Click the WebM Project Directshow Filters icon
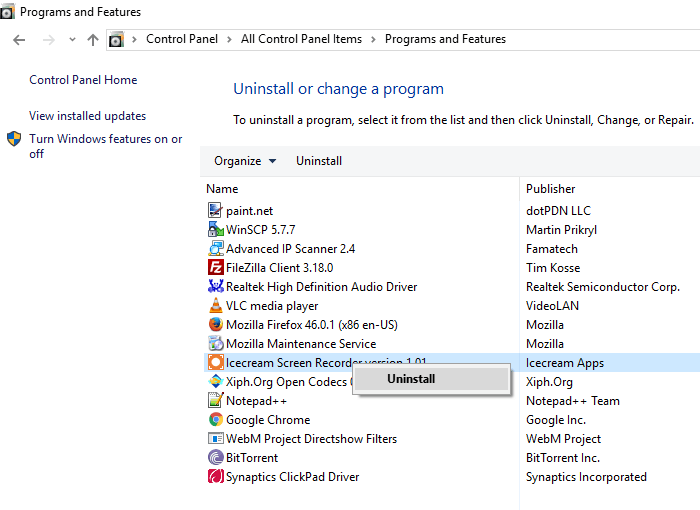Viewport: 700px width, 510px height. pos(215,438)
